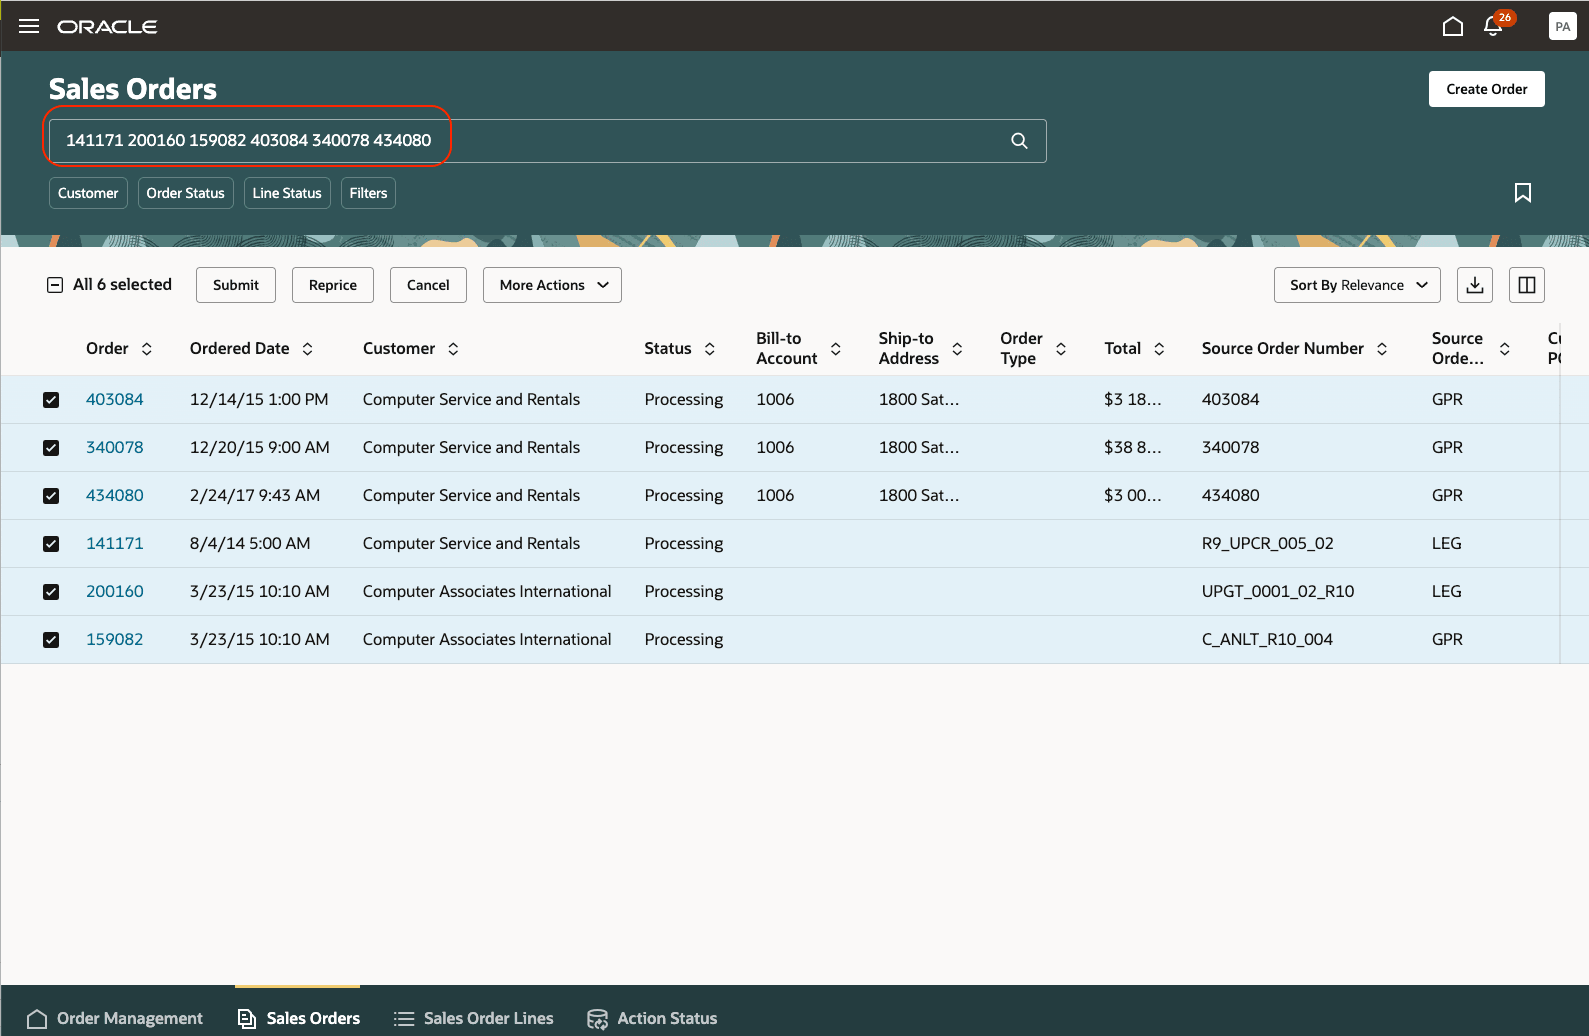Click the bookmark saved search icon

(x=1522, y=193)
